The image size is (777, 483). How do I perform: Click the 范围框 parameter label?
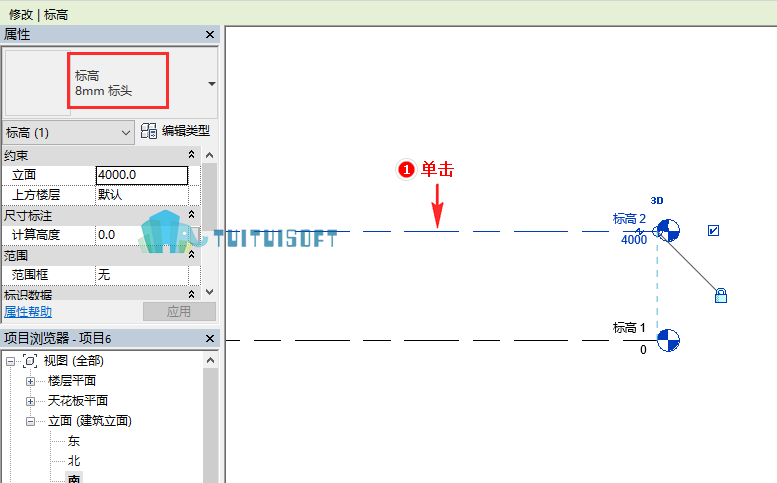coord(30,274)
